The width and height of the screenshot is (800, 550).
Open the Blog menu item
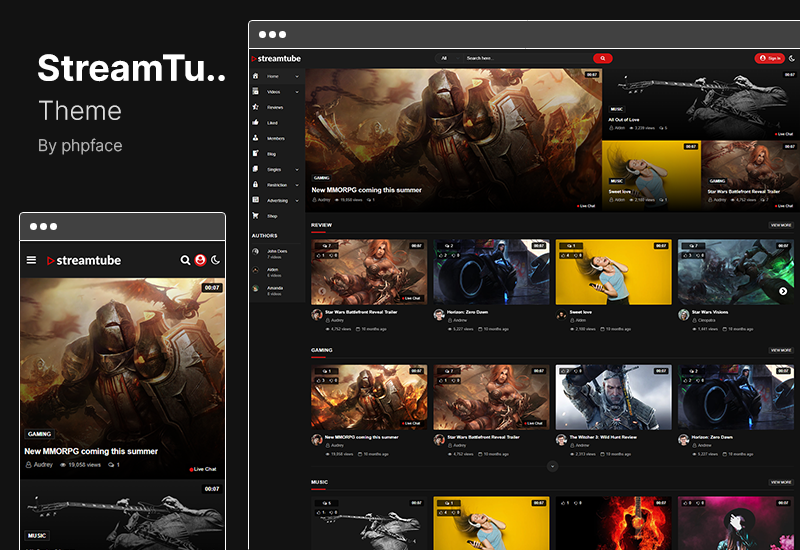pos(271,154)
